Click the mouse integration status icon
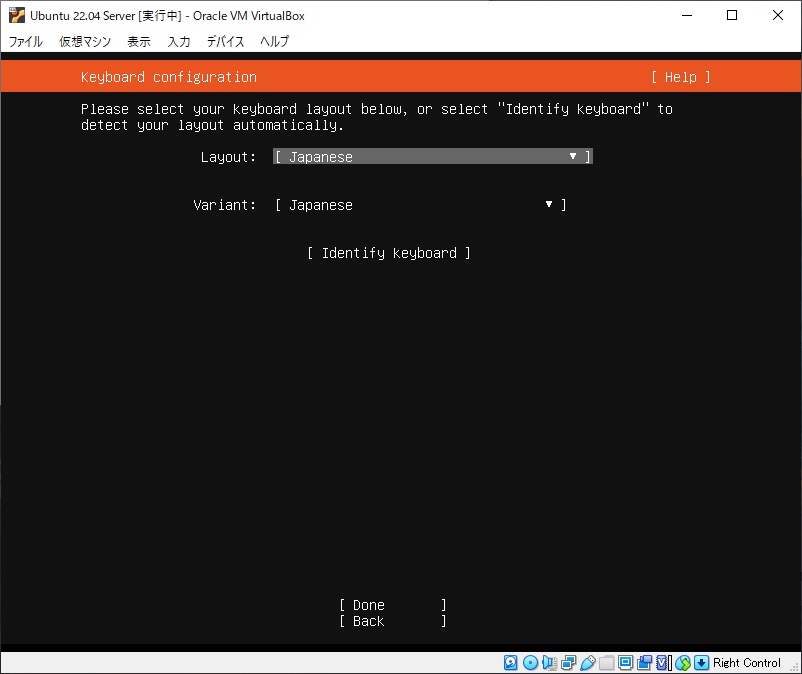 tap(683, 663)
